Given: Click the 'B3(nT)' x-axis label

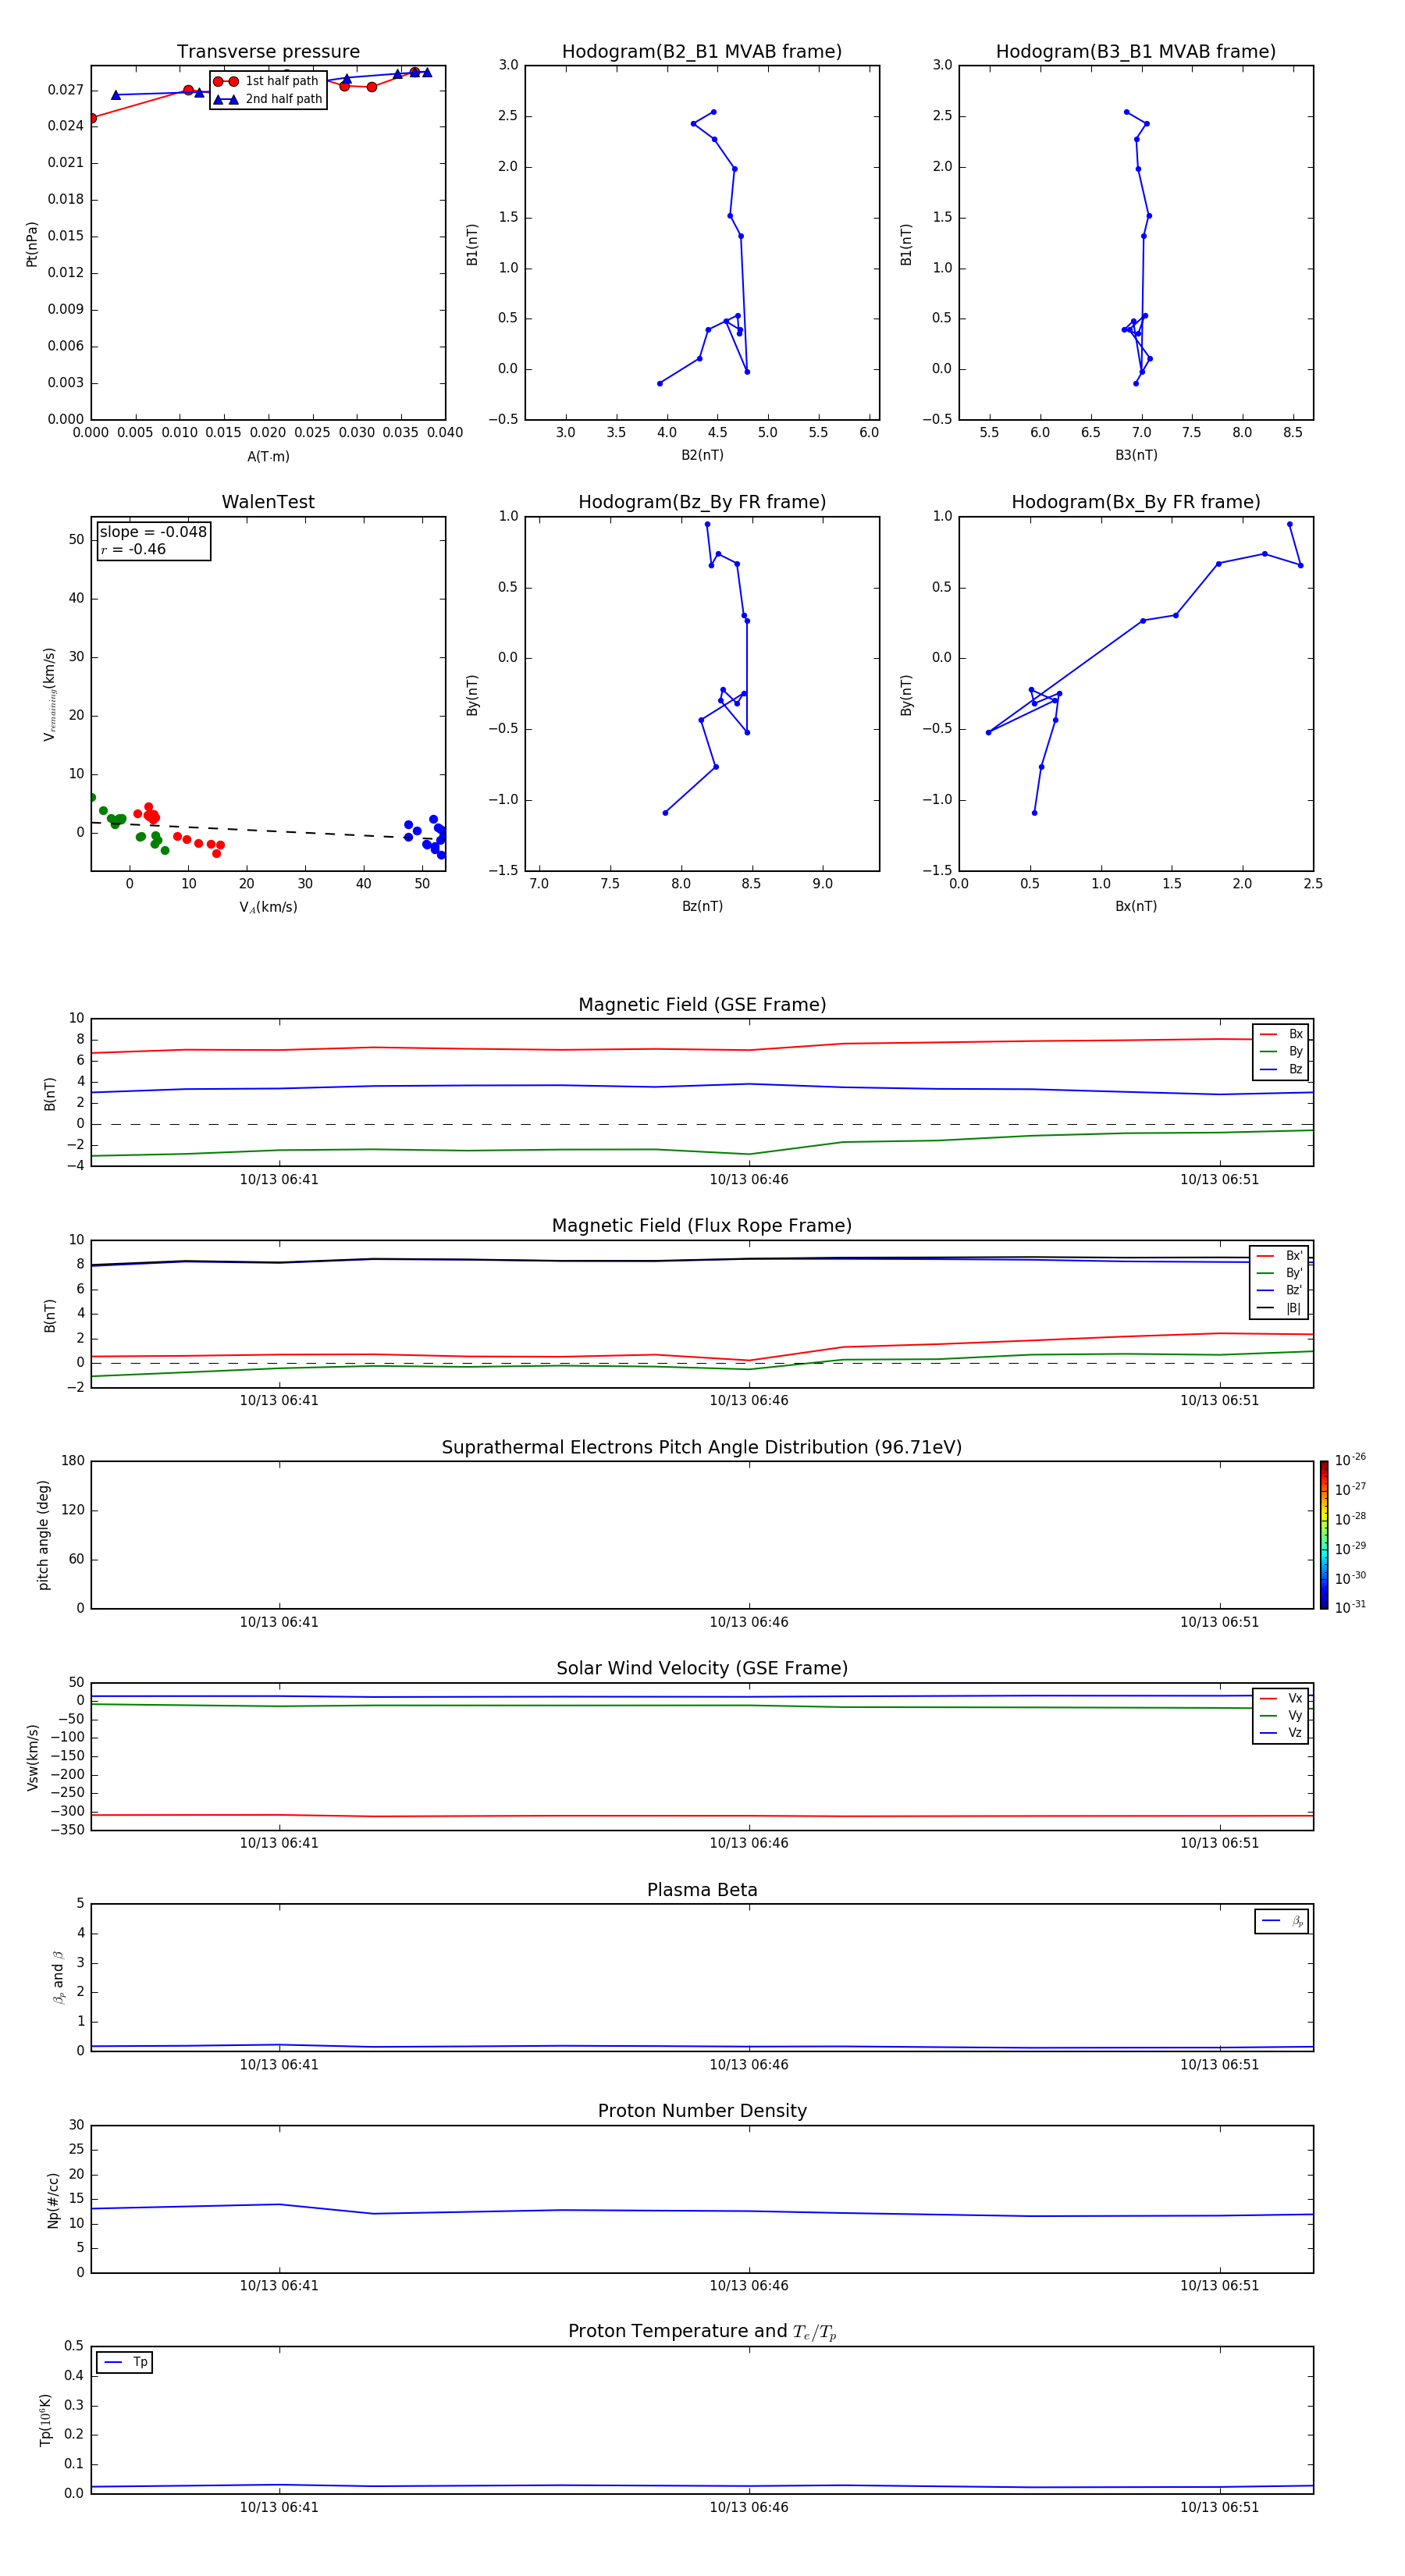Looking at the screenshot, I should tap(1136, 455).
